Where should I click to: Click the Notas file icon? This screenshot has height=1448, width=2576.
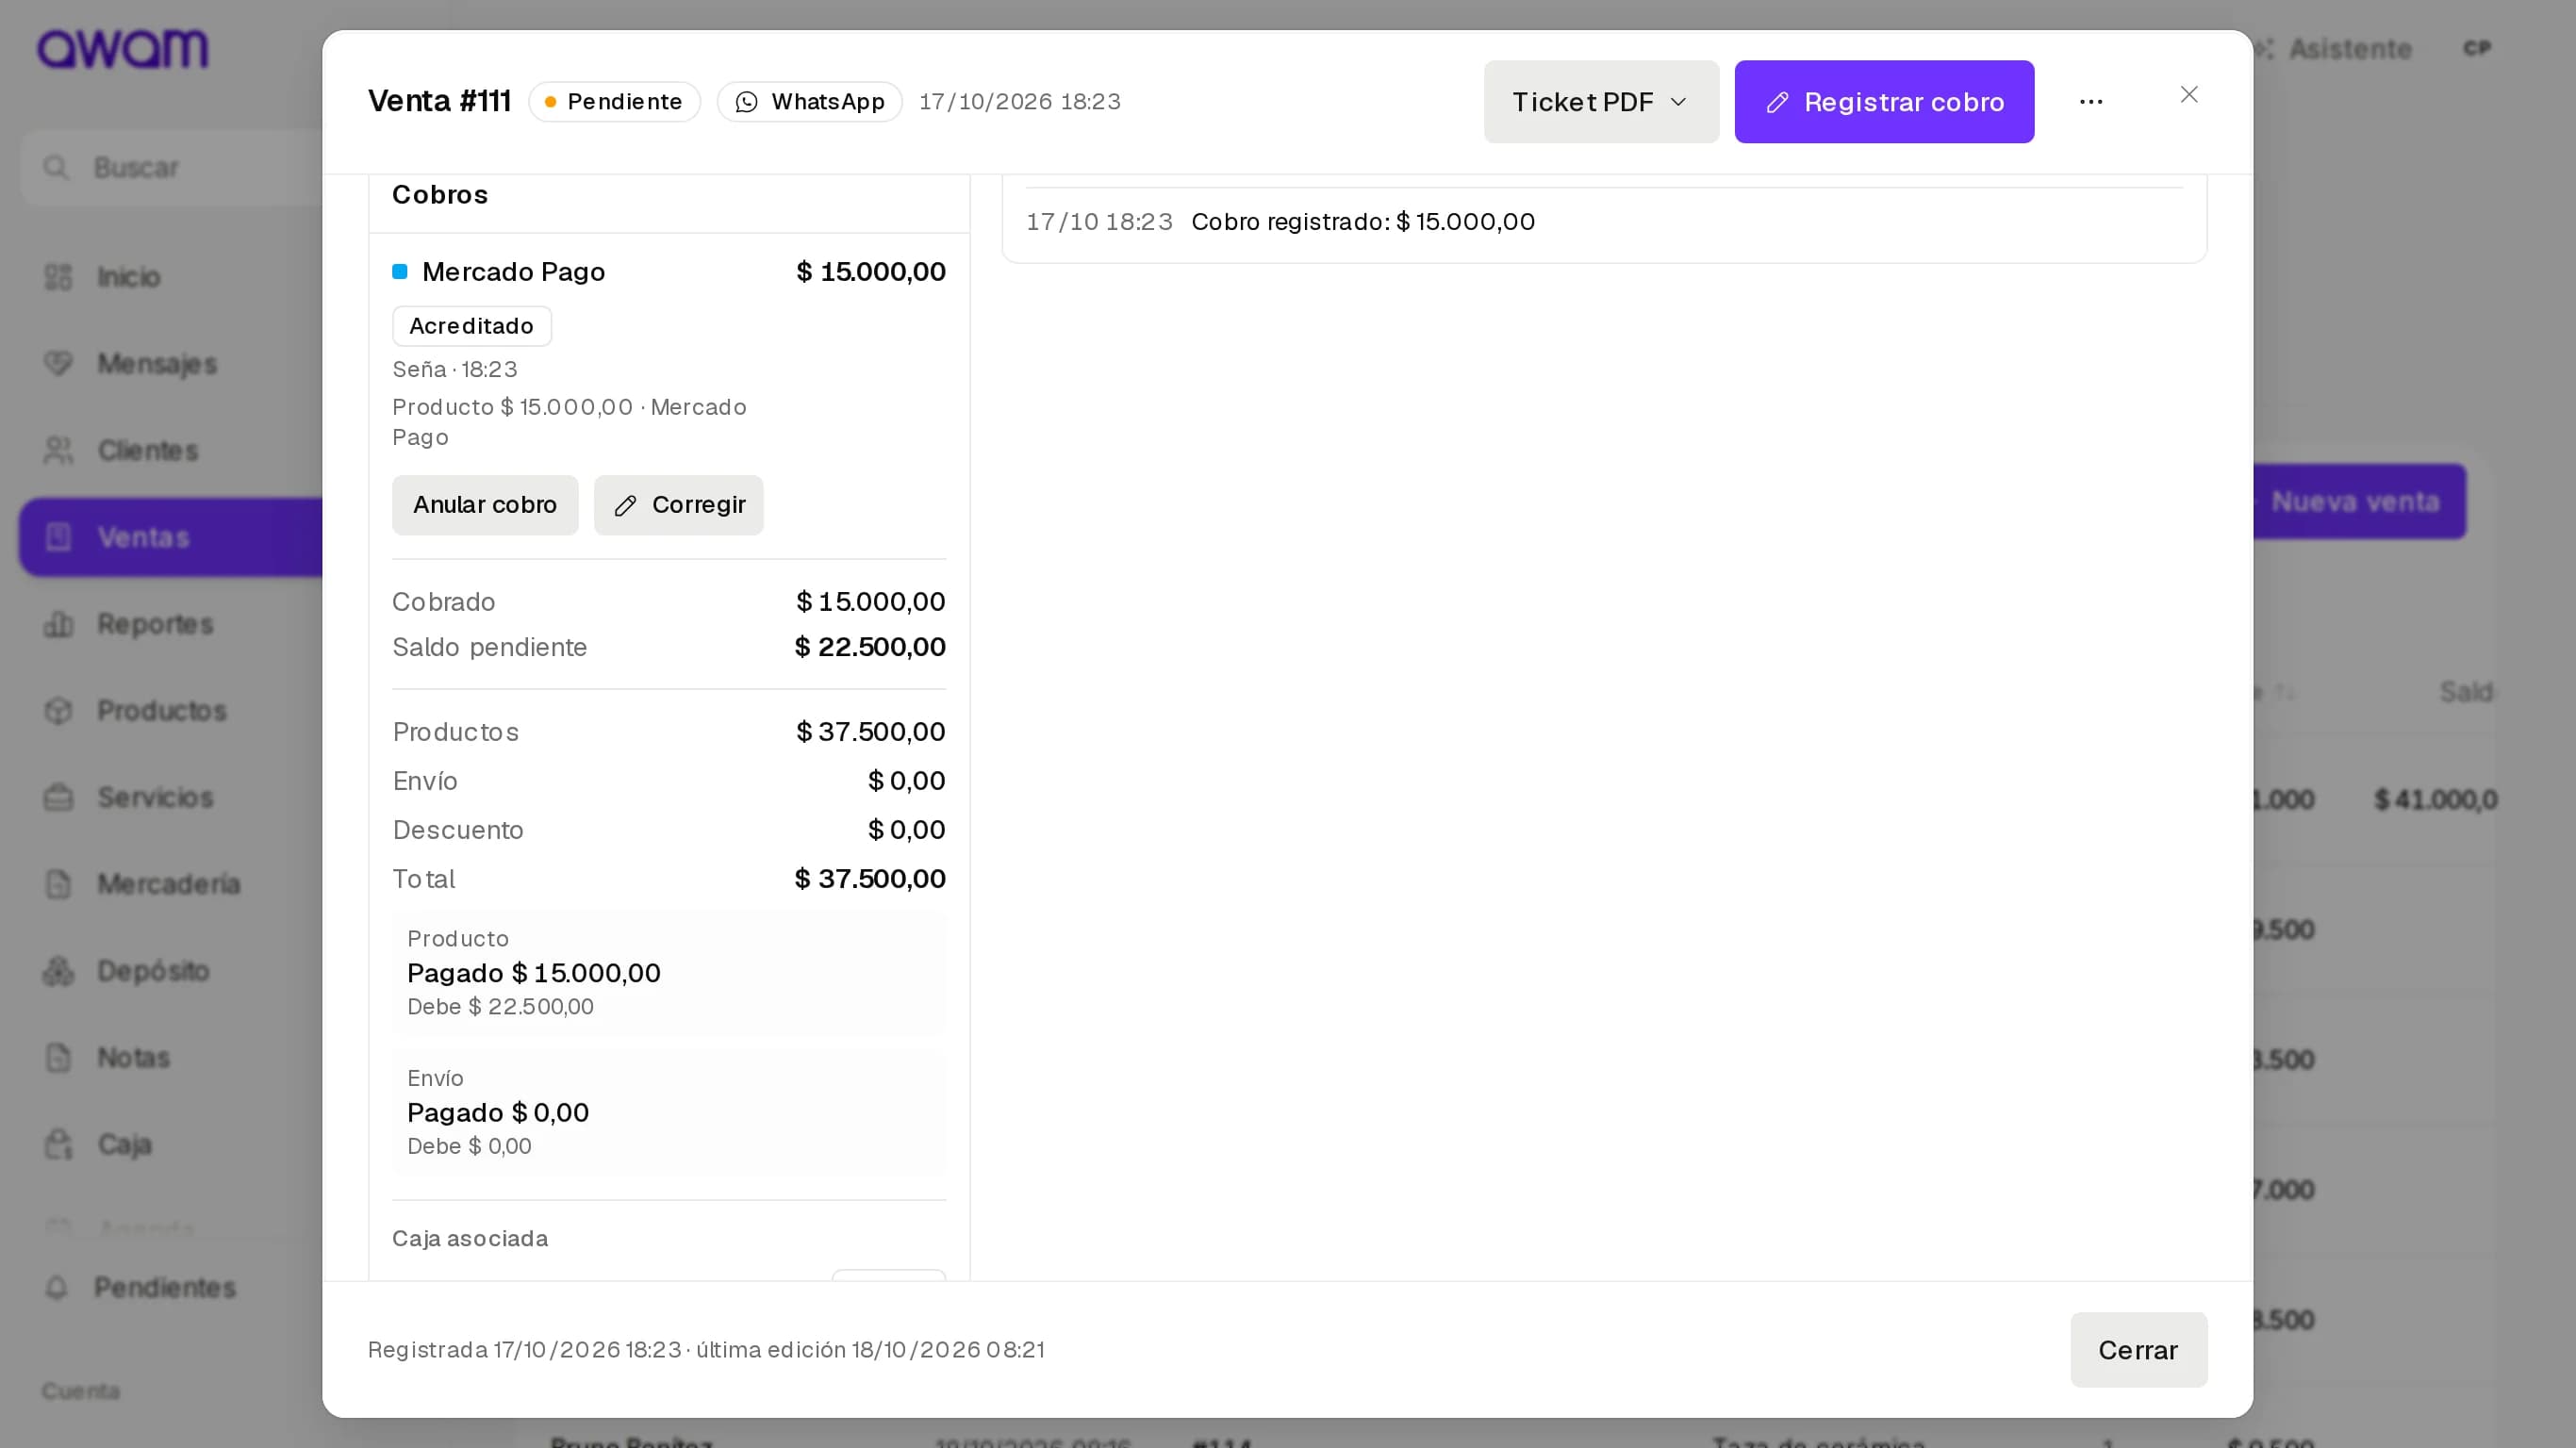point(58,1058)
